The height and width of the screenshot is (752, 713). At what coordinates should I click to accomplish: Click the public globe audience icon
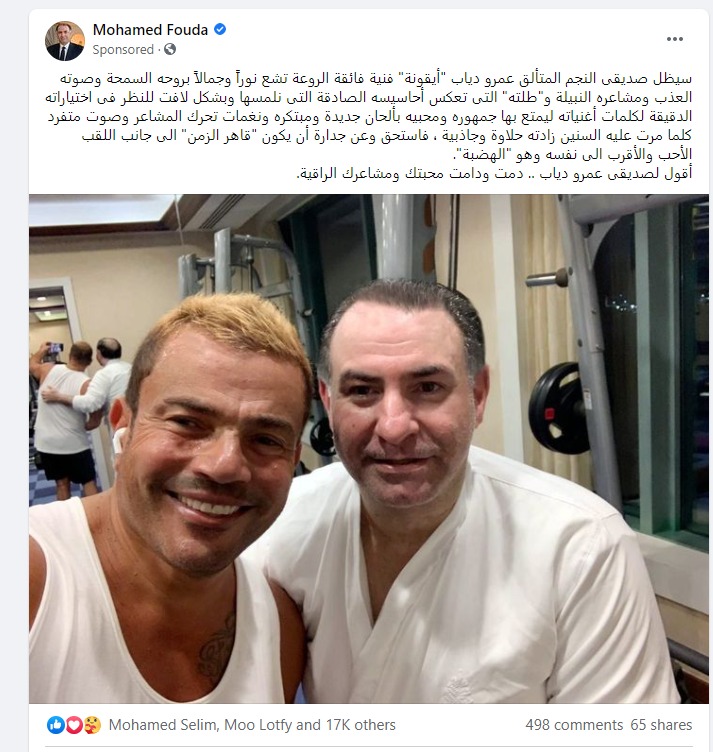[170, 49]
